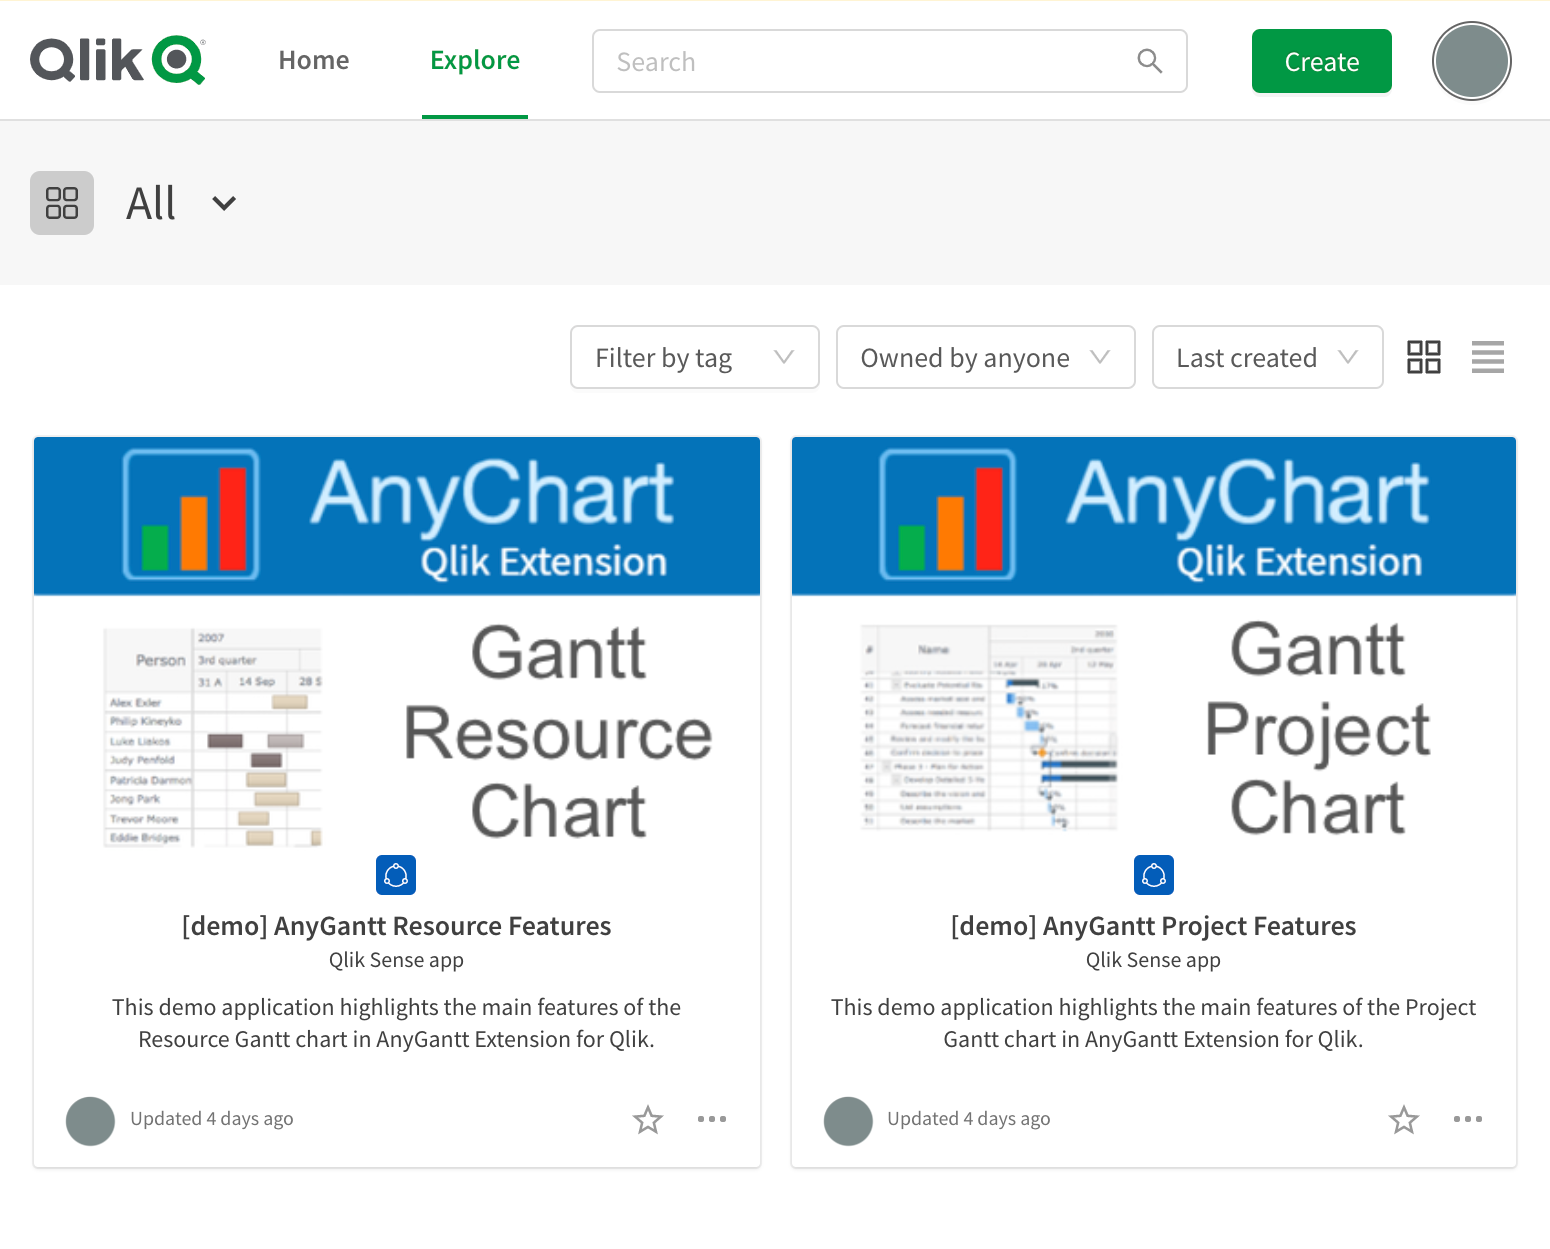Open [demo] AnyGantt Project Features title
Image resolution: width=1550 pixels, height=1249 pixels.
pyautogui.click(x=1153, y=926)
